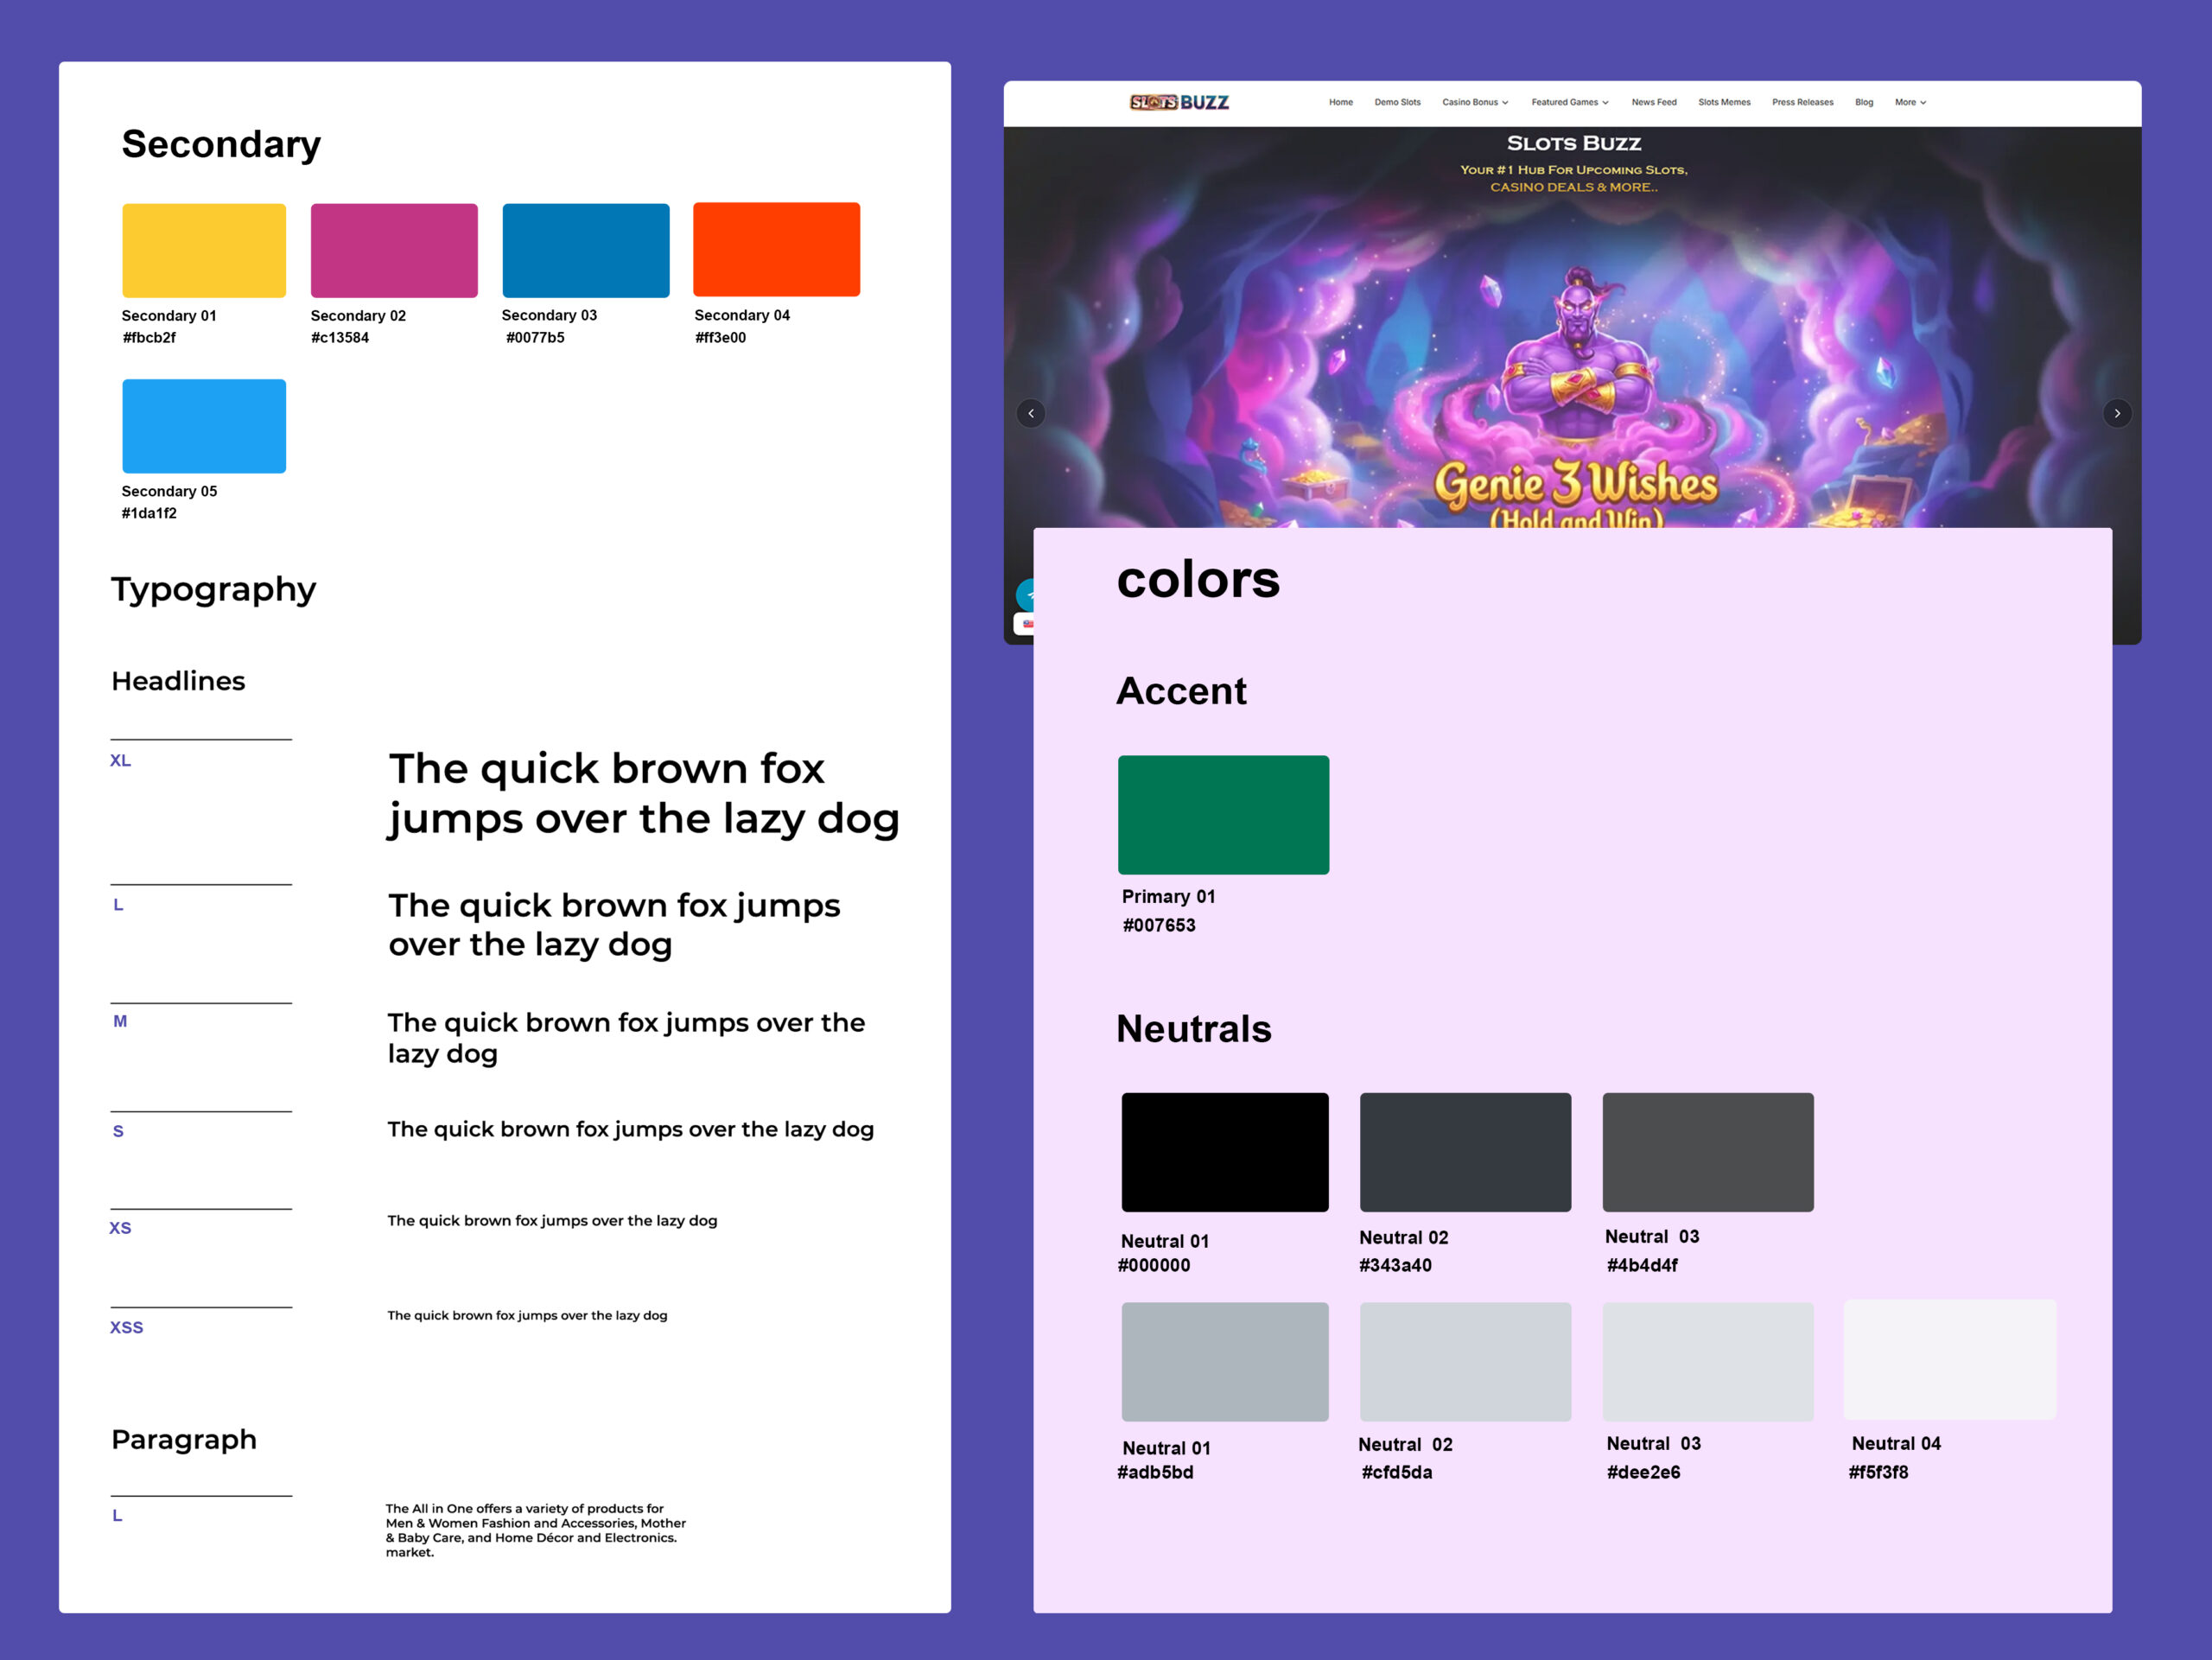This screenshot has width=2212, height=1660.
Task: Click the hex code #fbcb2f
Action: 149,338
